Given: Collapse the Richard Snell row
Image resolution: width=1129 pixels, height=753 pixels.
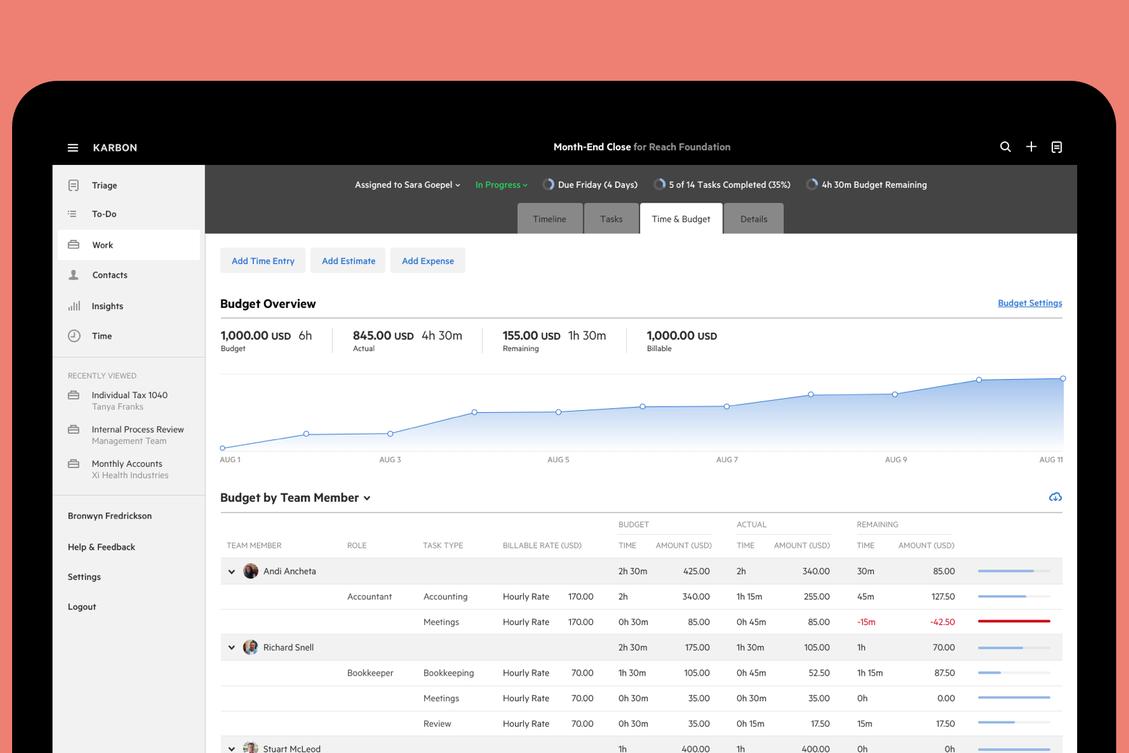Looking at the screenshot, I should (x=231, y=648).
